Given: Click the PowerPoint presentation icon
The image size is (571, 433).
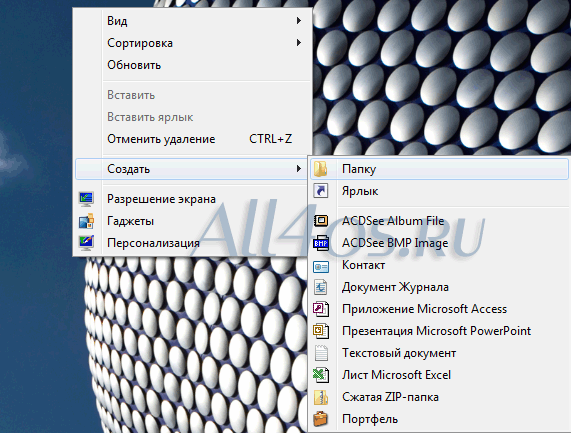Looking at the screenshot, I should pos(321,331).
